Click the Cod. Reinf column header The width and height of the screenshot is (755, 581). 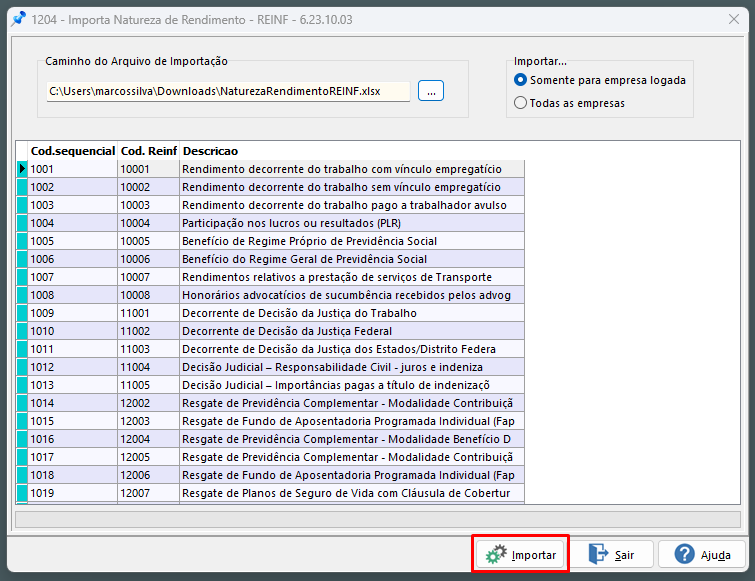pos(148,151)
